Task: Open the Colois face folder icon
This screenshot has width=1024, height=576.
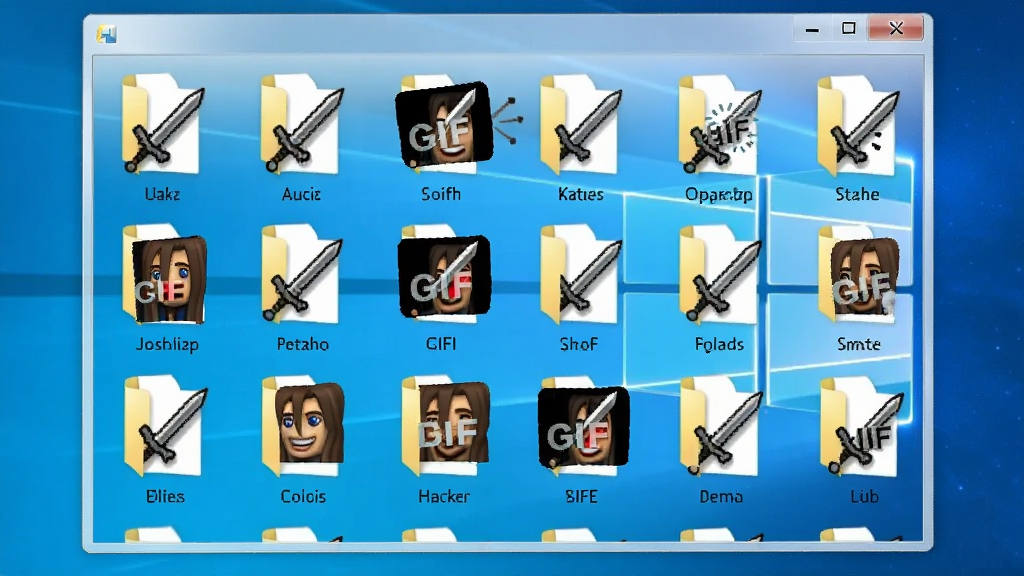Action: tap(303, 426)
